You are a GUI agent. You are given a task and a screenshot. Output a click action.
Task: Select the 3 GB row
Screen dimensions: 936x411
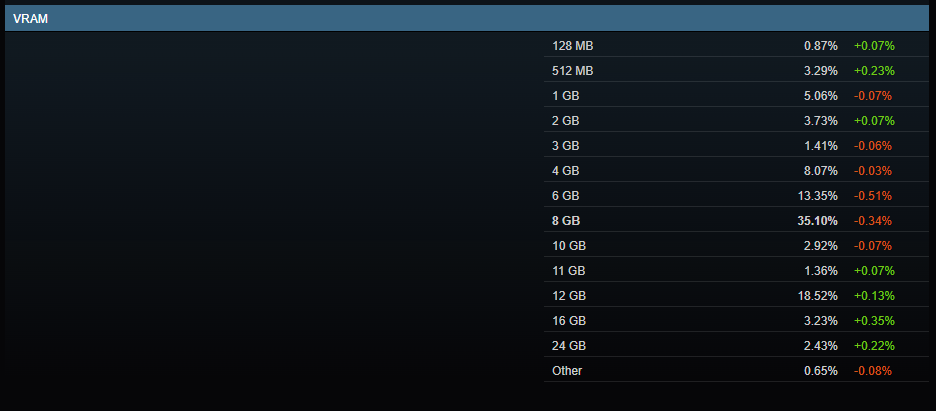[x=736, y=146]
